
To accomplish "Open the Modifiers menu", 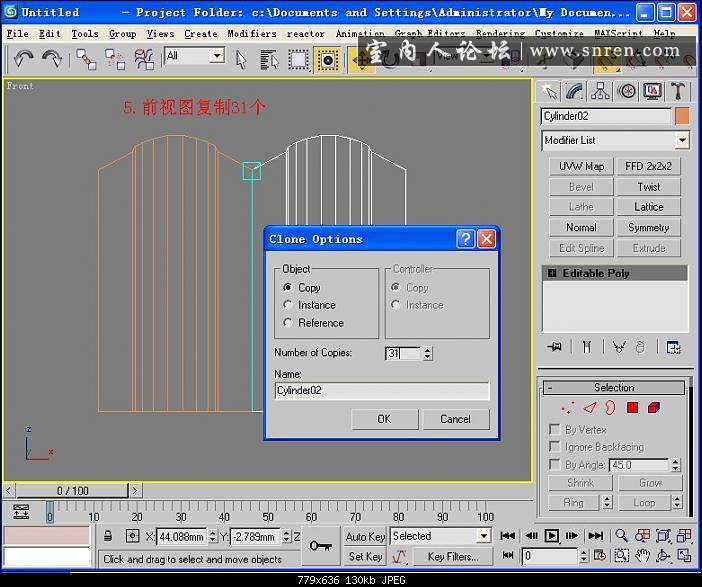I will (x=252, y=34).
